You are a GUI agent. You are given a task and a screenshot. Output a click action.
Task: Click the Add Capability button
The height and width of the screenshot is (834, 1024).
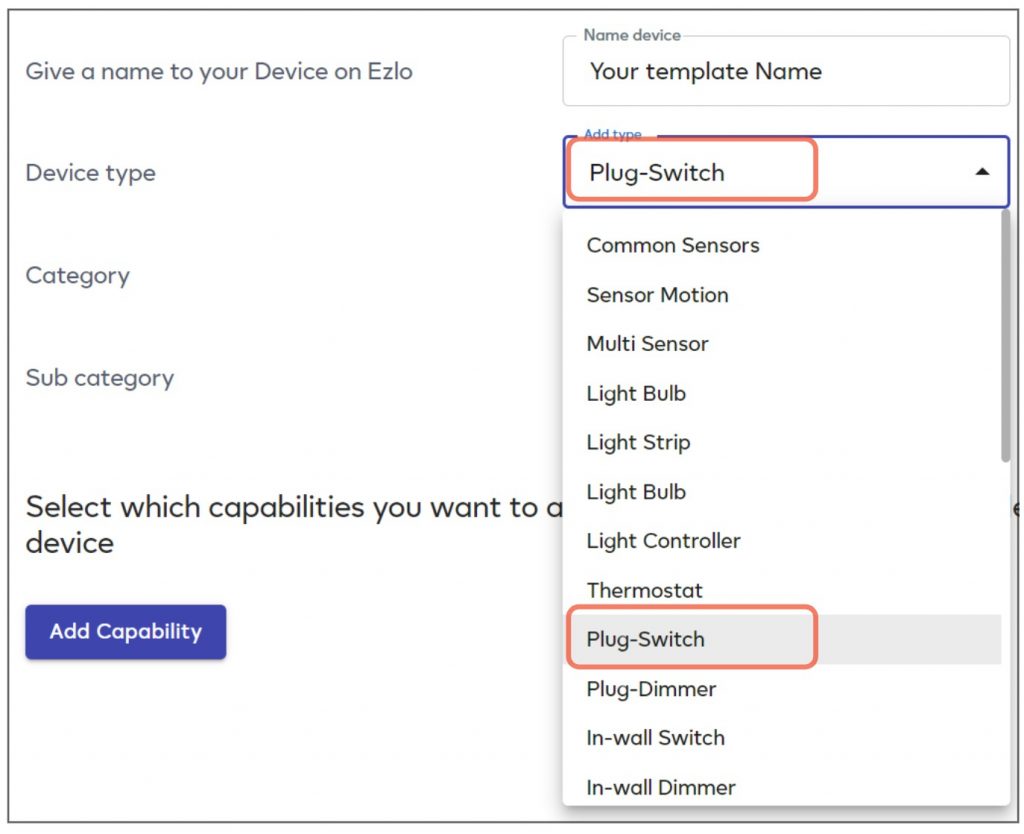(x=125, y=632)
